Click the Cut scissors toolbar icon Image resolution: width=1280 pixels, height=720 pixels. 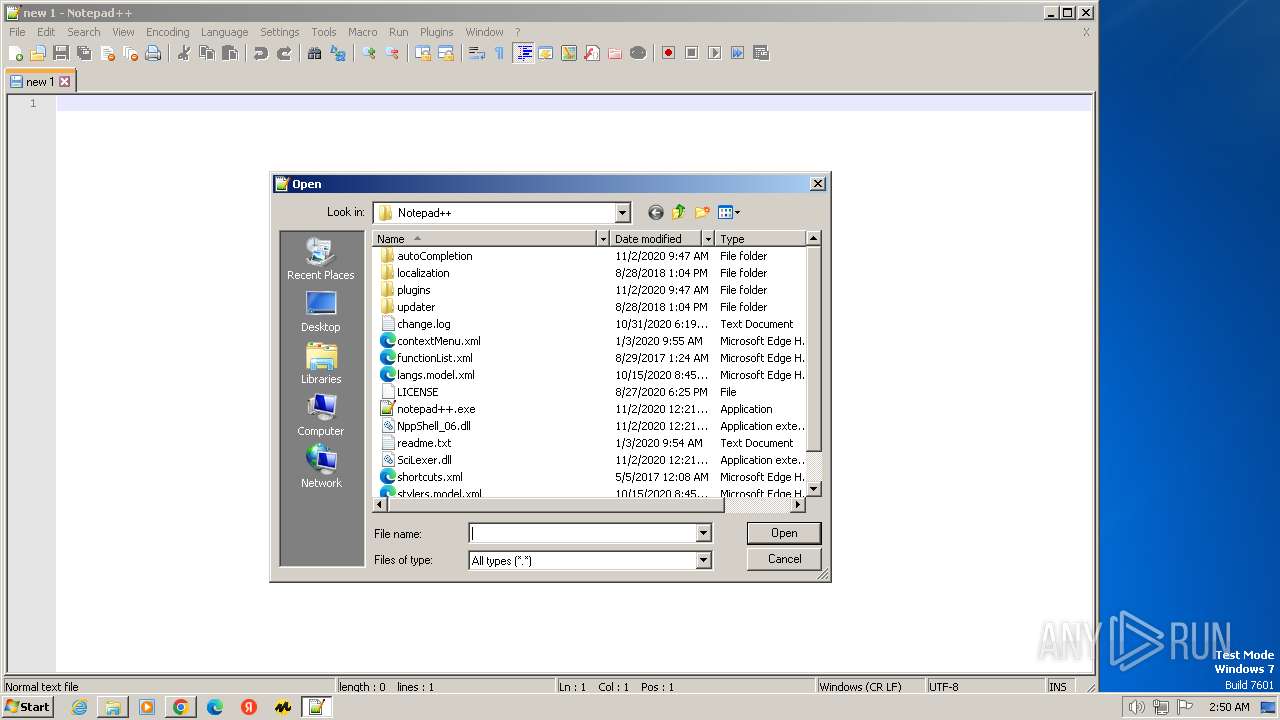[x=183, y=53]
